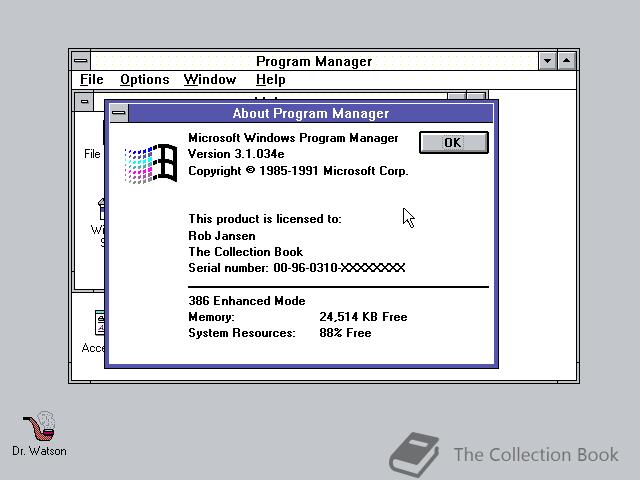Screen dimensions: 640x480
Task: Click the Dr. Watson label on the desktop
Action: coord(39,451)
